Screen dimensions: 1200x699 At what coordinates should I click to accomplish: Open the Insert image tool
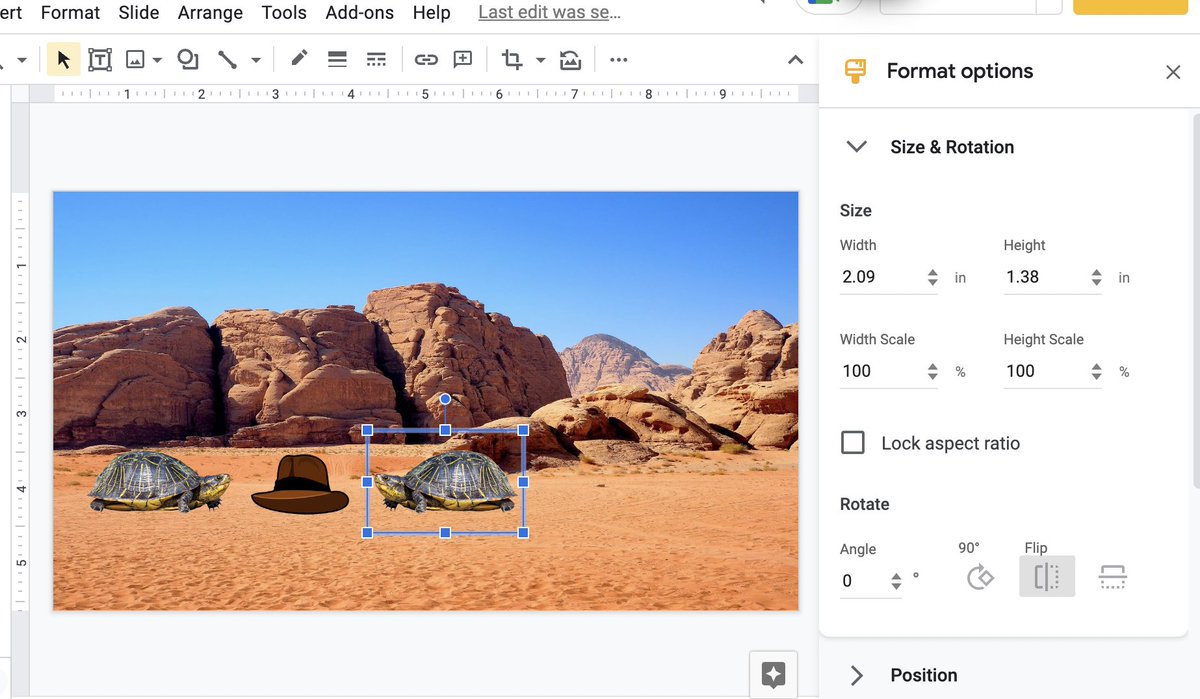coord(136,59)
